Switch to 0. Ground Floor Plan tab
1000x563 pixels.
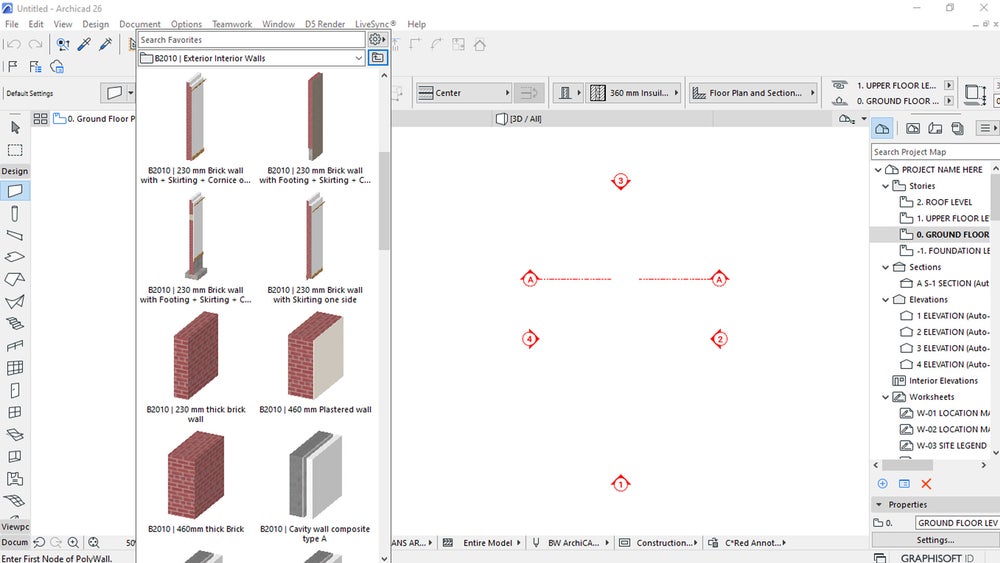94,119
